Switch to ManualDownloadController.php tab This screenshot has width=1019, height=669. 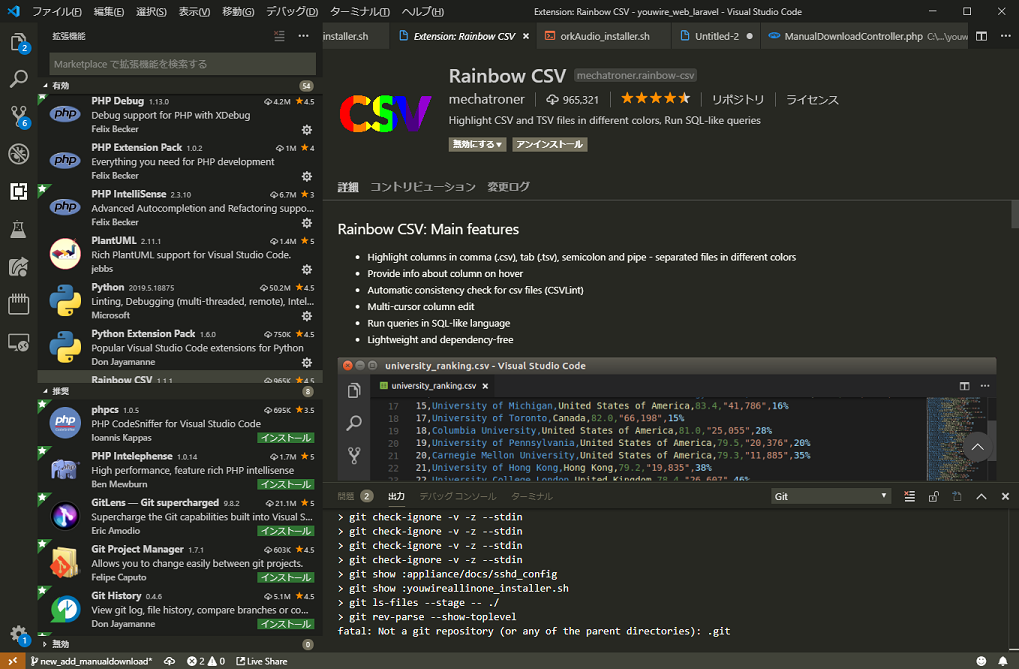click(x=864, y=36)
